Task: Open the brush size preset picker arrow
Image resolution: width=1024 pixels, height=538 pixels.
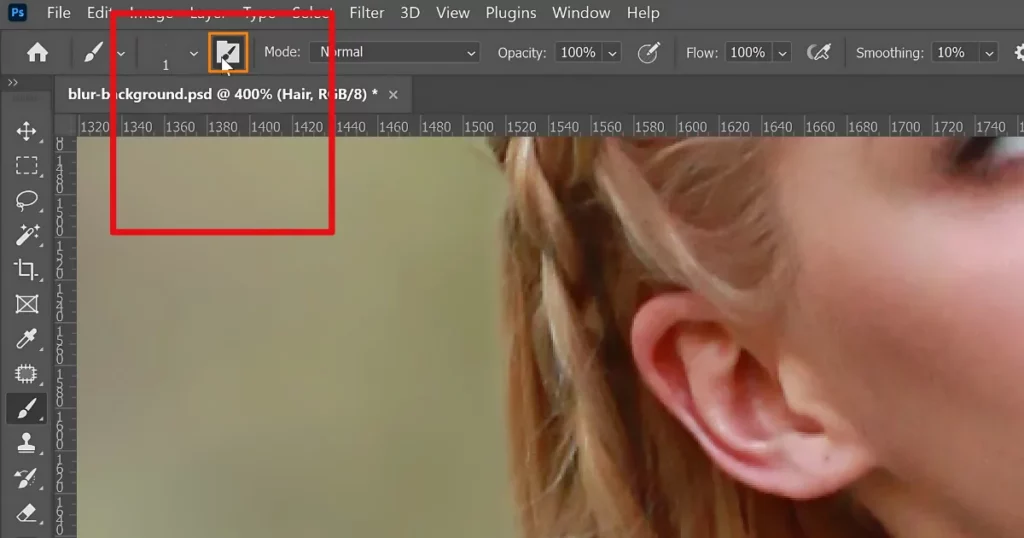Action: coord(193,54)
